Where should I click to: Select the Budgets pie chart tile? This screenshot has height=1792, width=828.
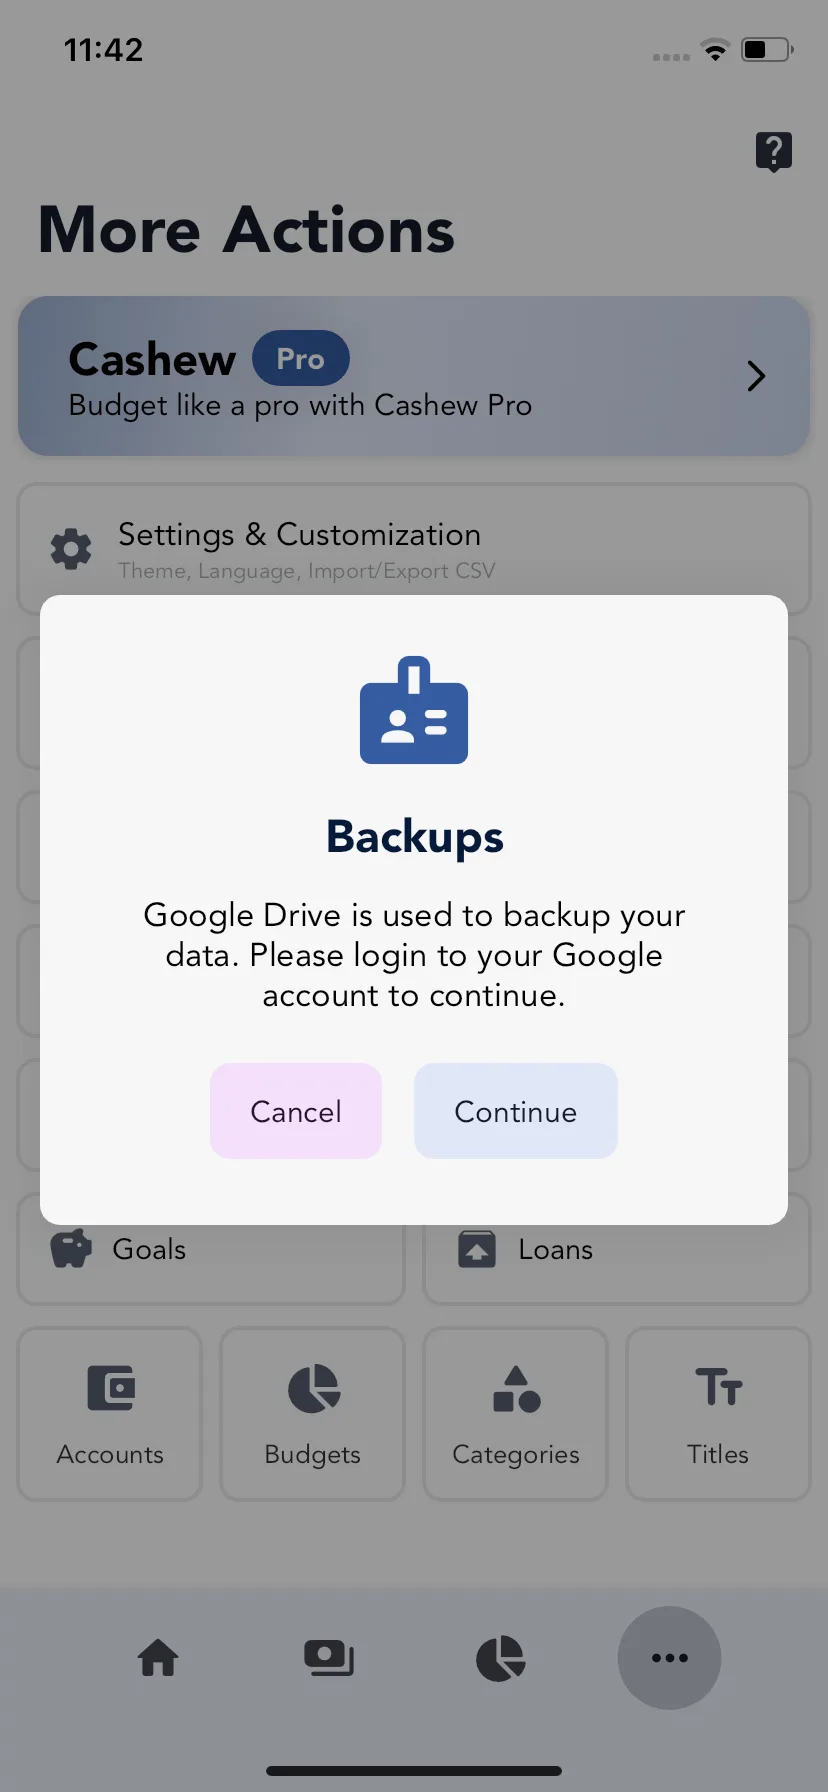tap(312, 1414)
